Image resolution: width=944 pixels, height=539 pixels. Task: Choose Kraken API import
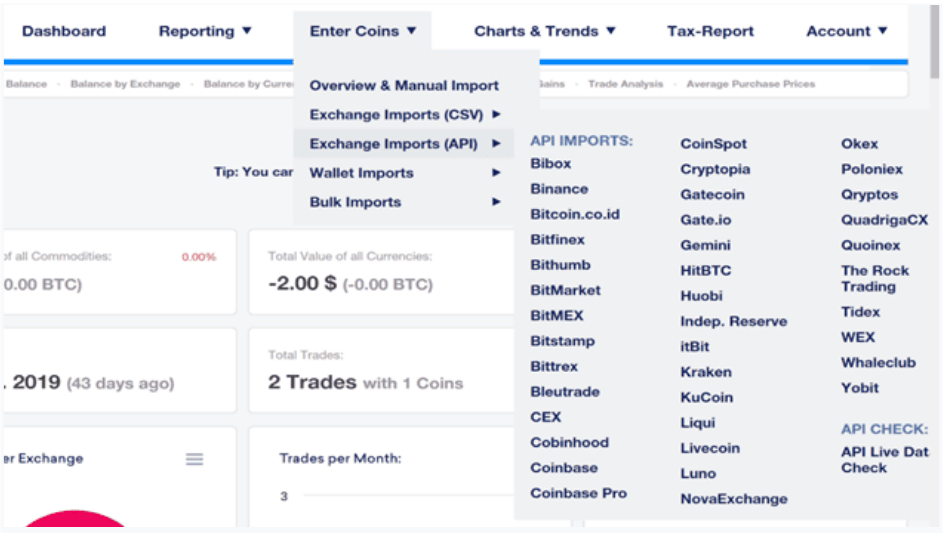706,372
